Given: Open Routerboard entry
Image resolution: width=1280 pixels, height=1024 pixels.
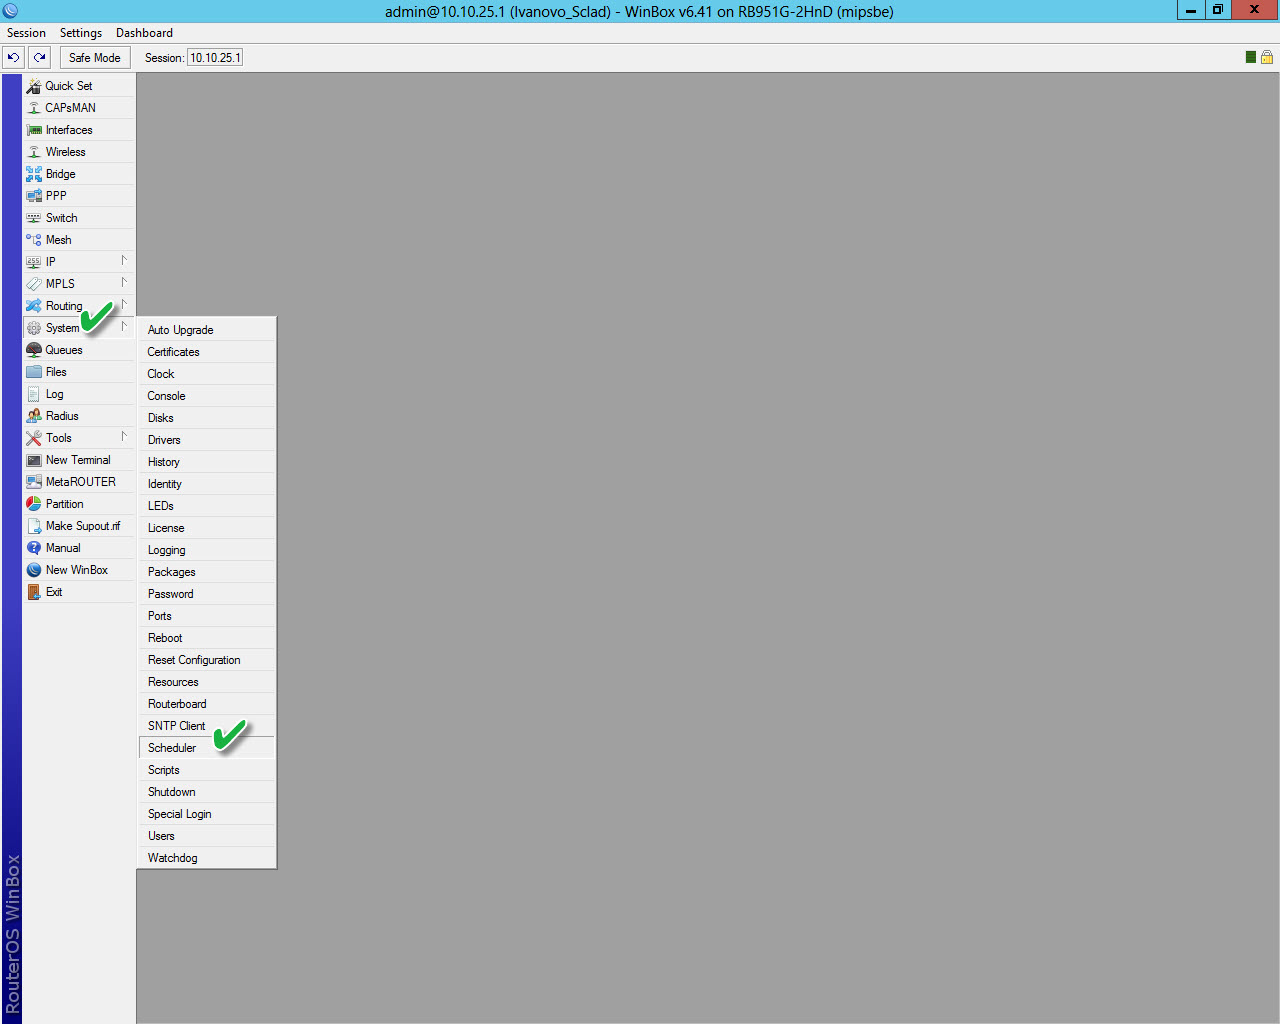Looking at the screenshot, I should click(207, 704).
